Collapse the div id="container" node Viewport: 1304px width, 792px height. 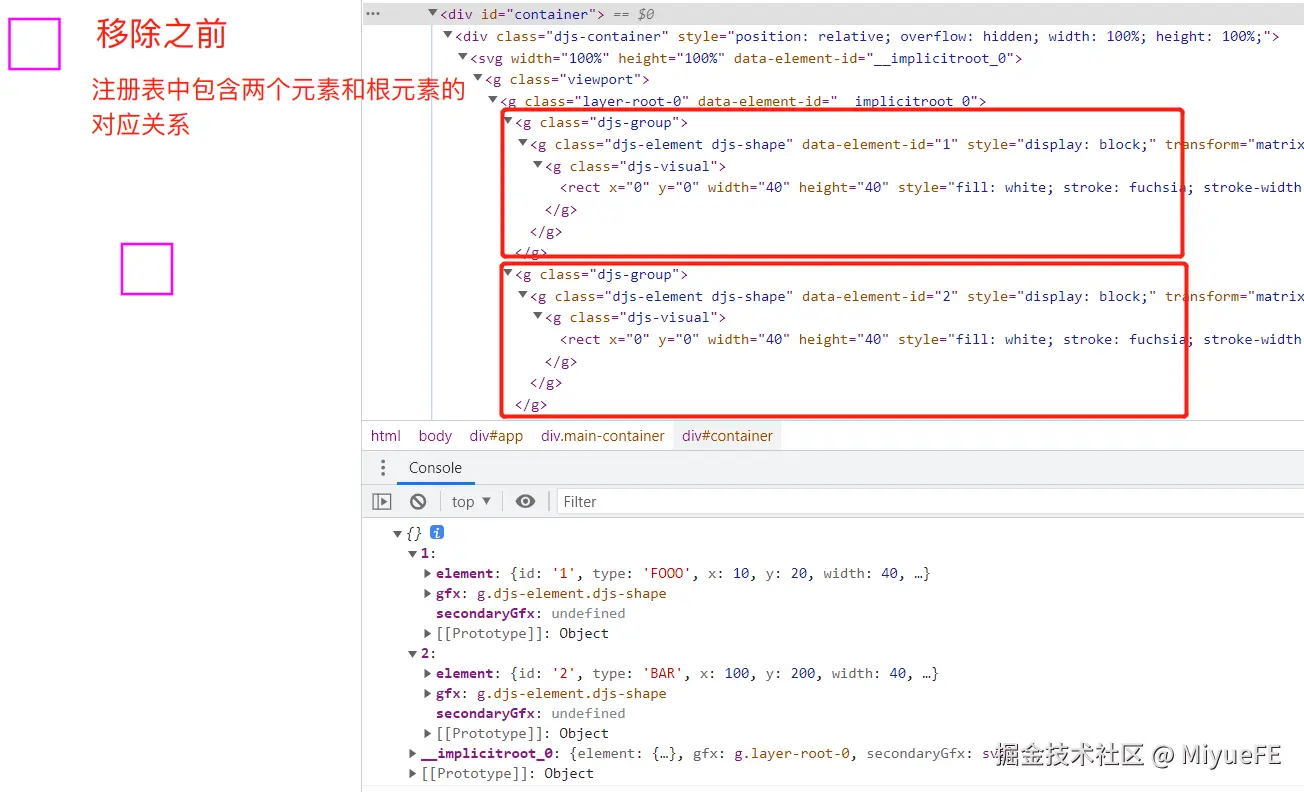[x=433, y=14]
